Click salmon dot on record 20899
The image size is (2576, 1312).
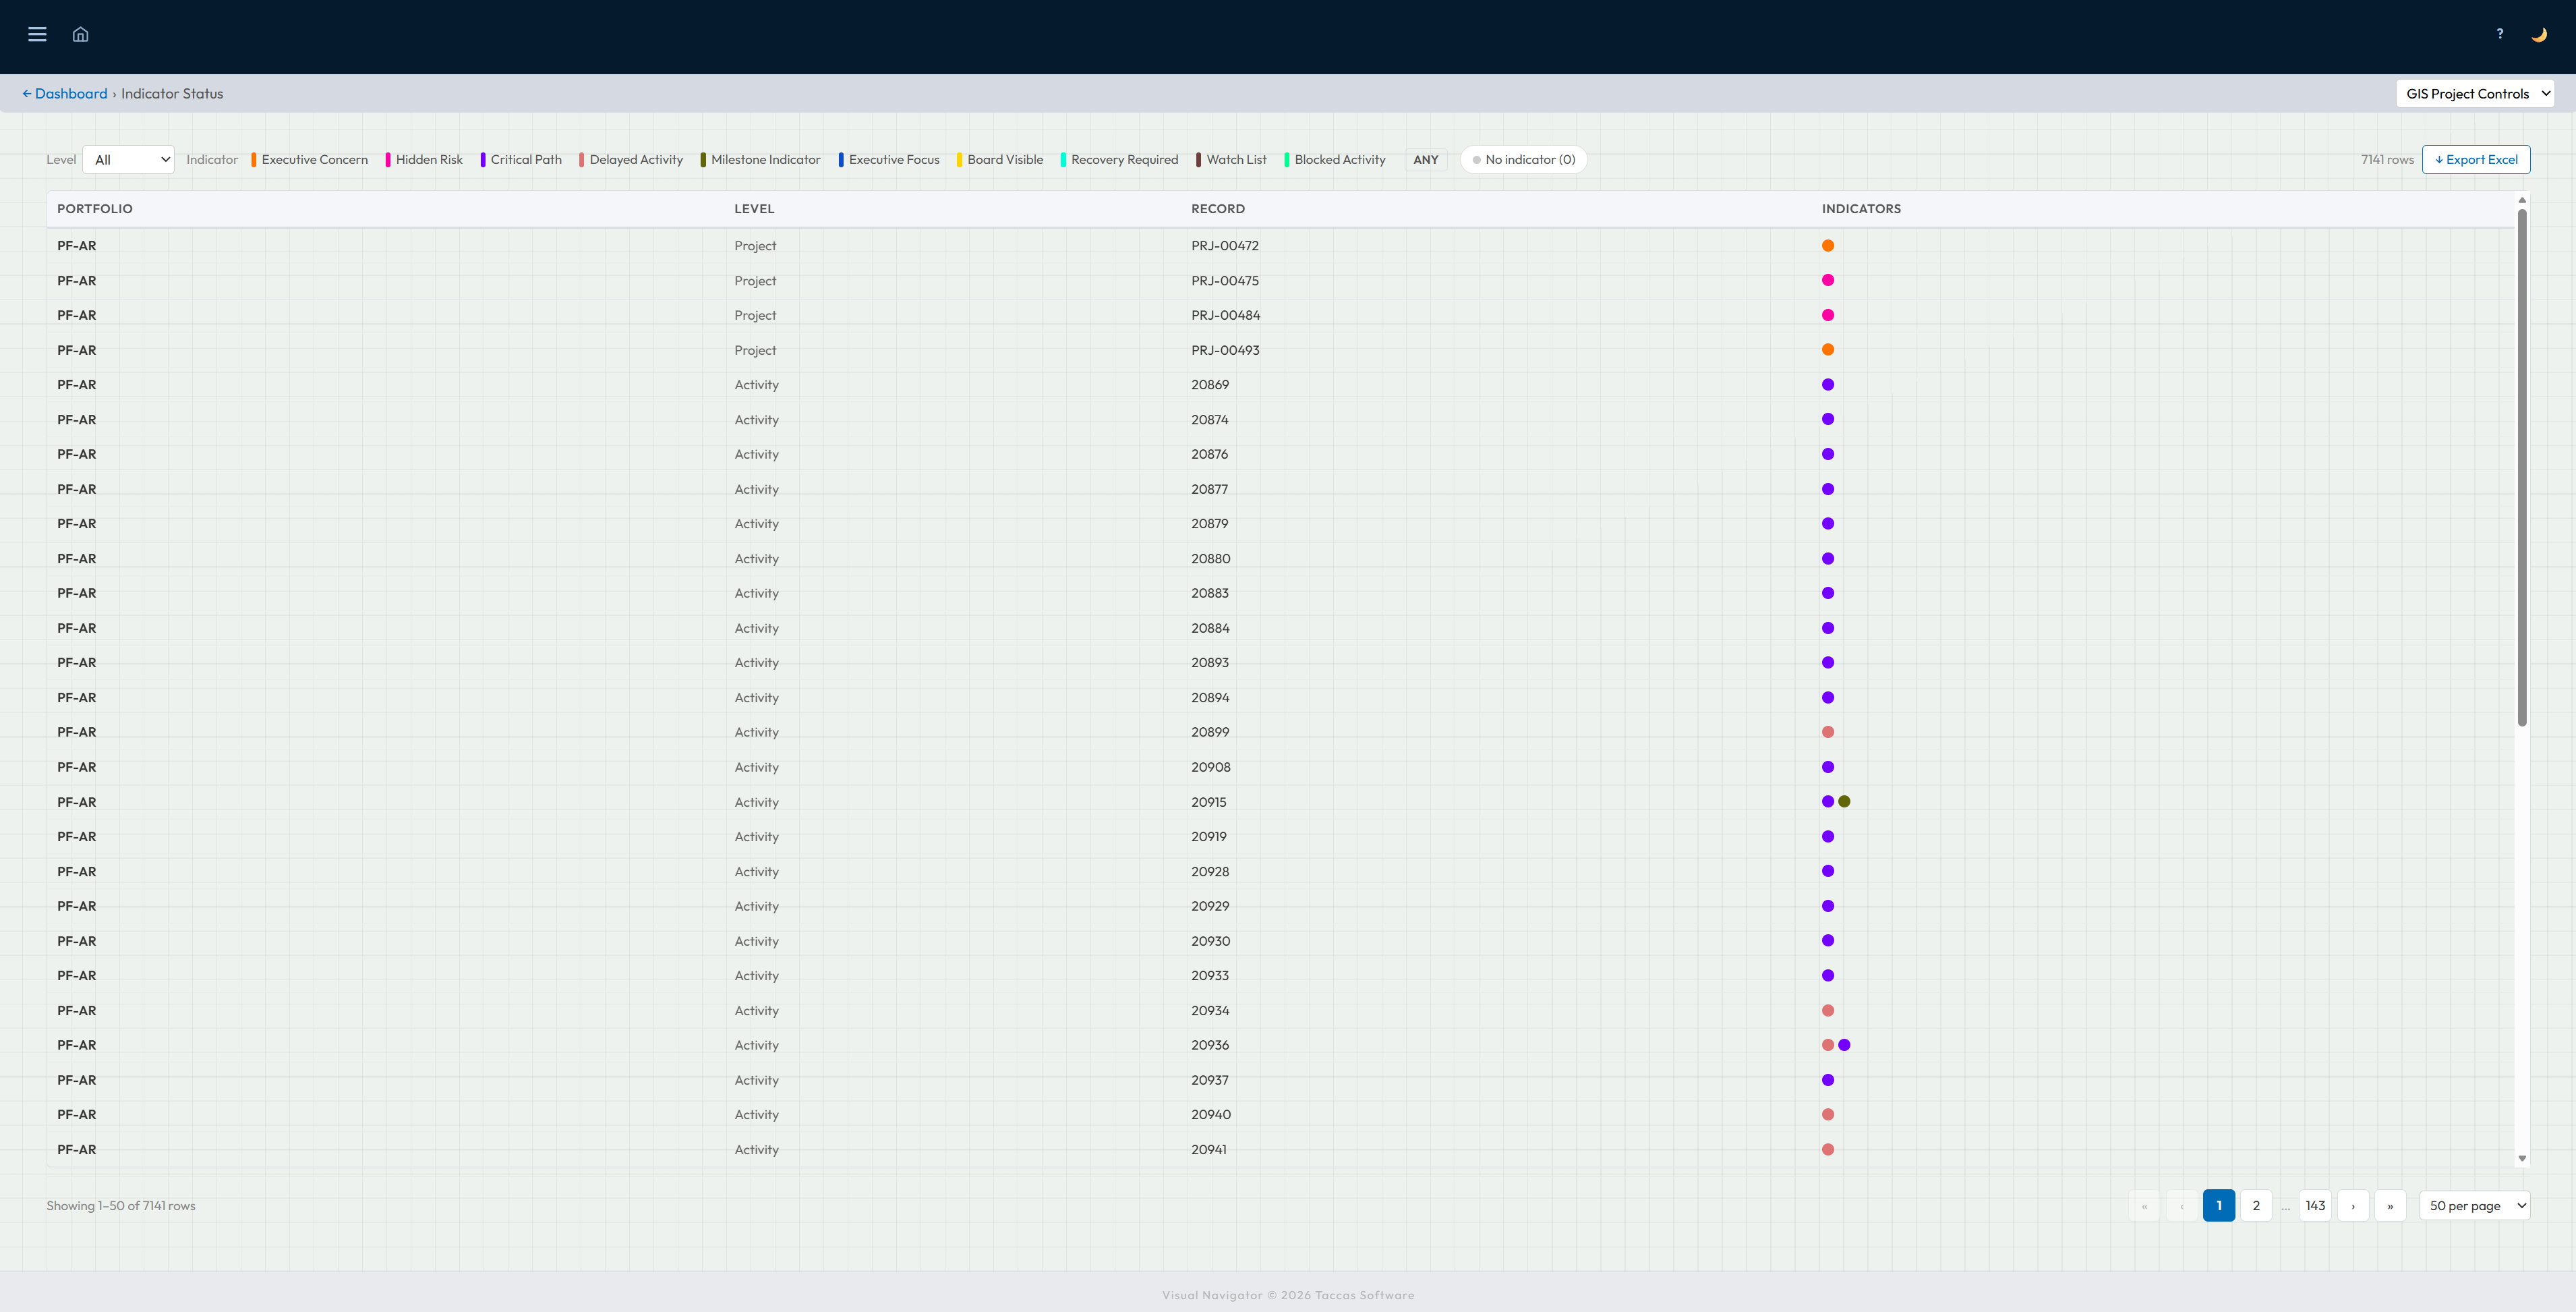(x=1828, y=733)
